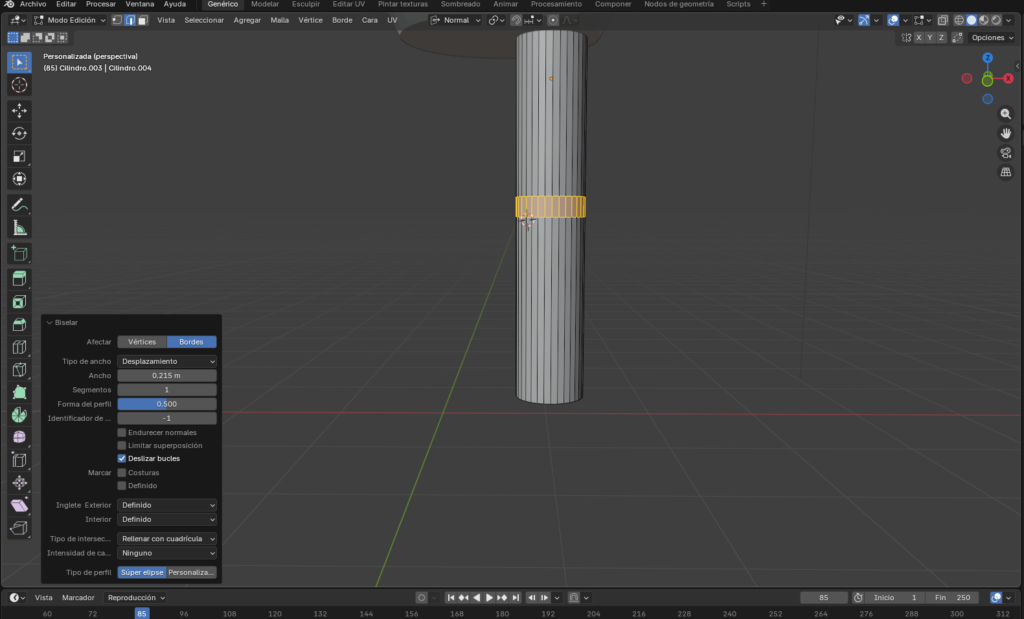Click the Measure tool icon
The image size is (1024, 619).
tap(19, 229)
